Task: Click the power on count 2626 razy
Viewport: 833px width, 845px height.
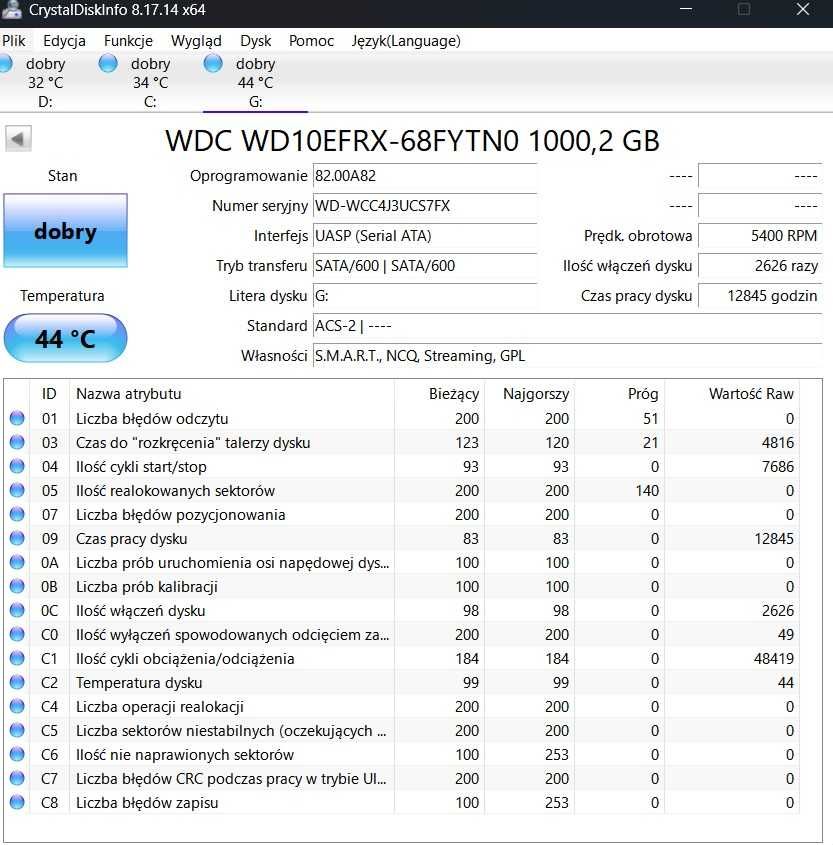Action: tap(760, 266)
